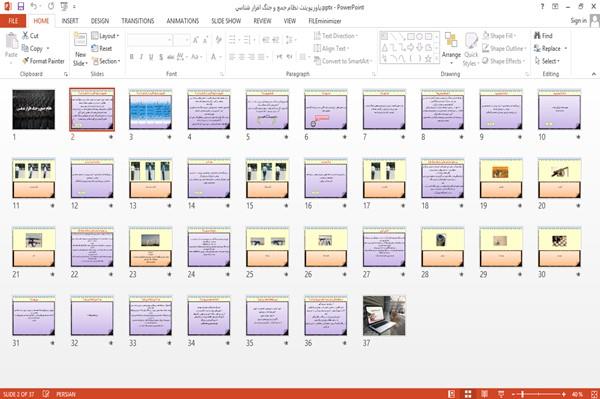The width and height of the screenshot is (600, 399).
Task: Click zoom percentage 40% button
Action: pyautogui.click(x=577, y=394)
